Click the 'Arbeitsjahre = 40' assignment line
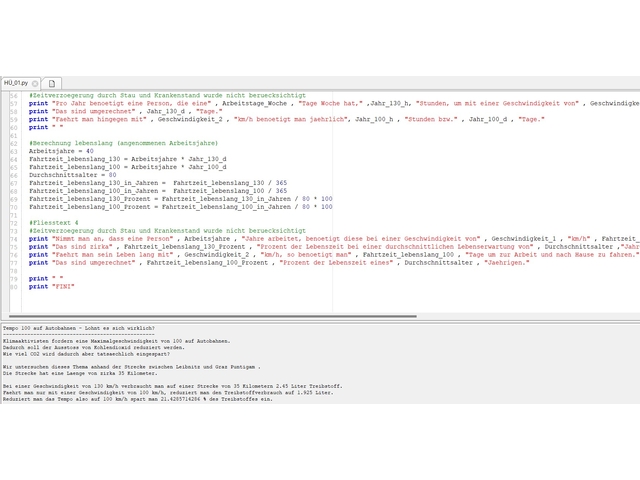This screenshot has width=640, height=480. pos(61,151)
